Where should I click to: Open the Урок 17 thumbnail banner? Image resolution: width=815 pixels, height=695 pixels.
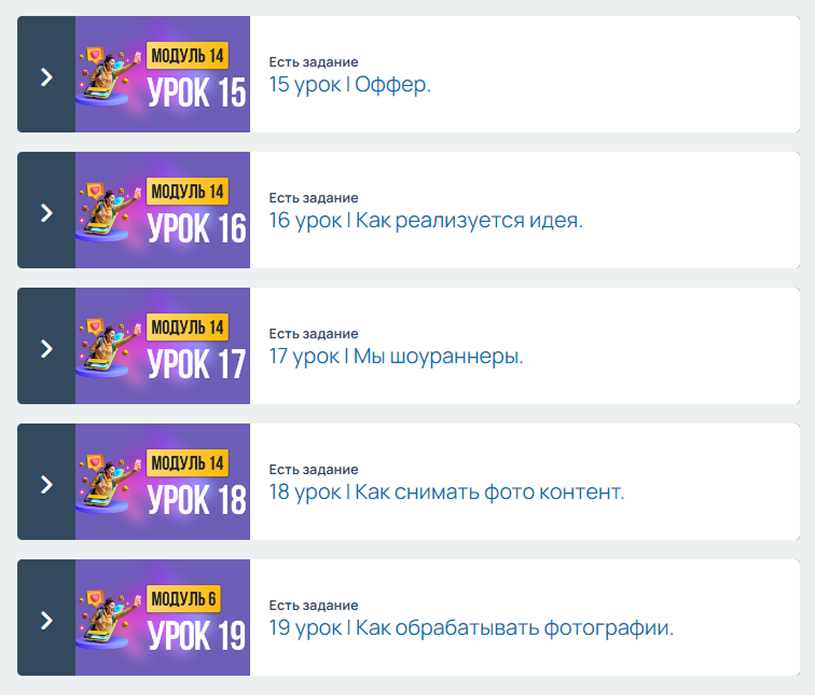point(163,346)
